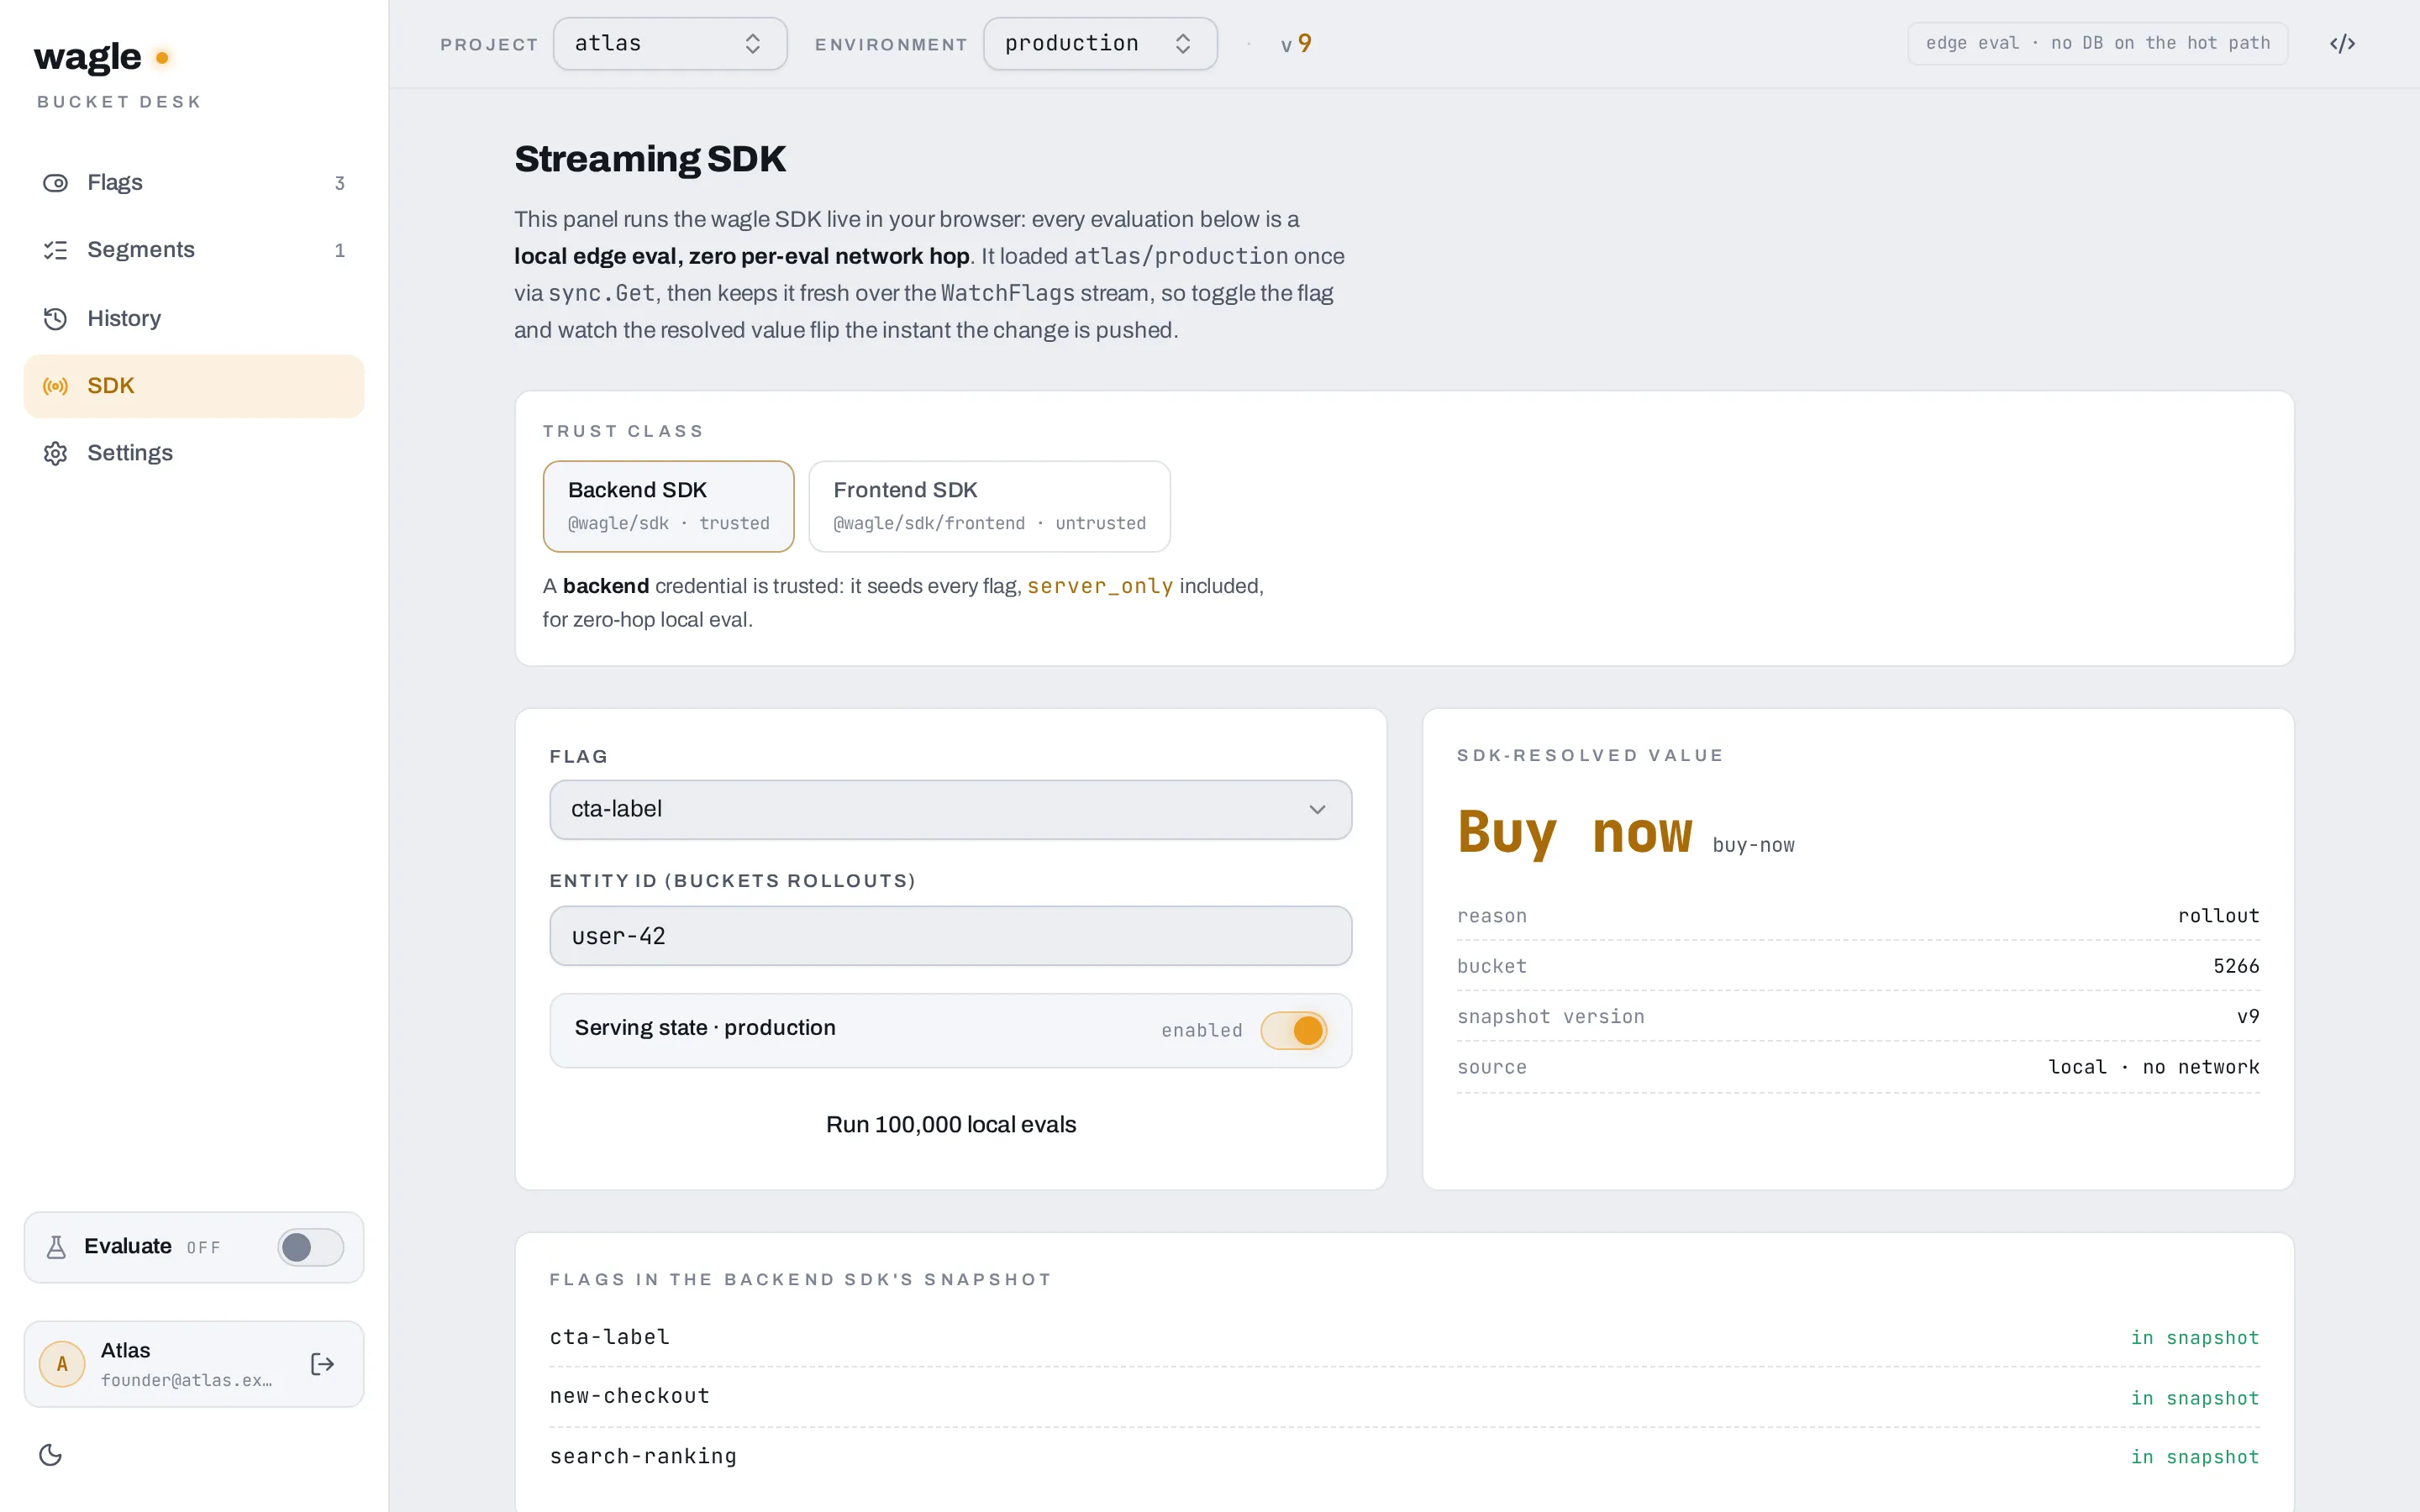This screenshot has width=2420, height=1512.
Task: Click the BUCKET DESK subtitle
Action: pos(119,102)
